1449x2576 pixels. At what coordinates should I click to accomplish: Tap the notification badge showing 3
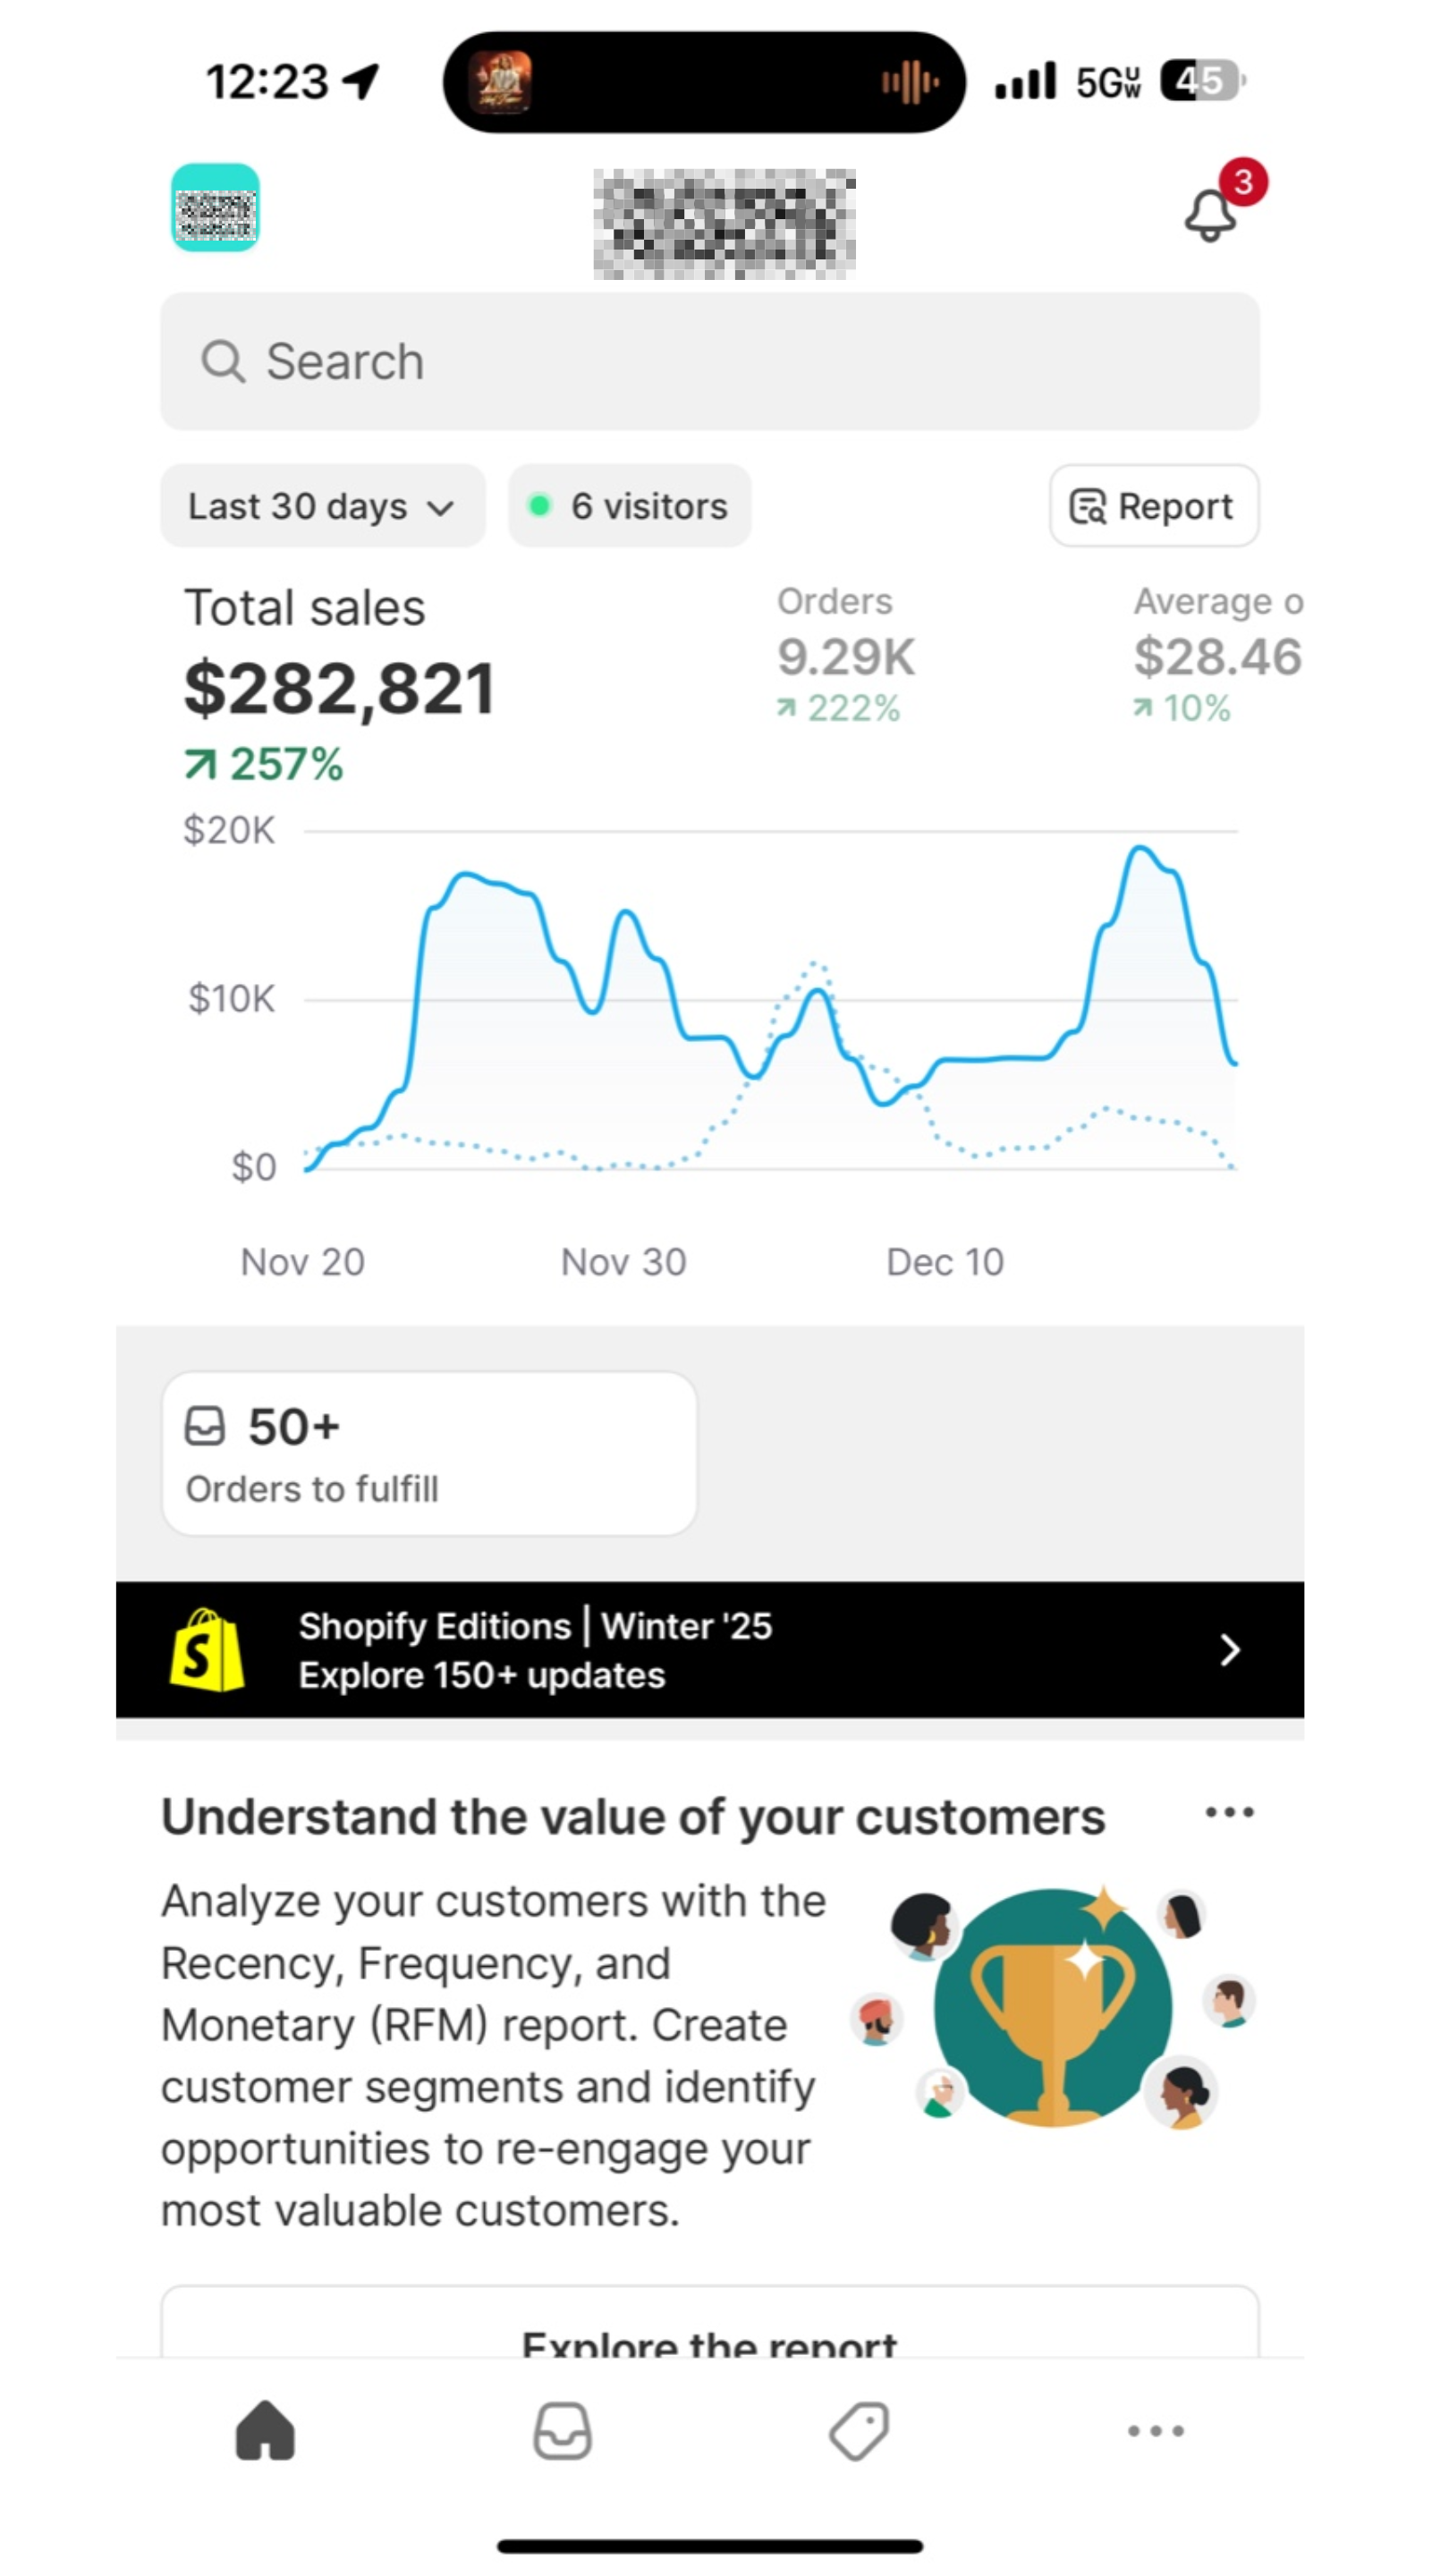tap(1242, 180)
